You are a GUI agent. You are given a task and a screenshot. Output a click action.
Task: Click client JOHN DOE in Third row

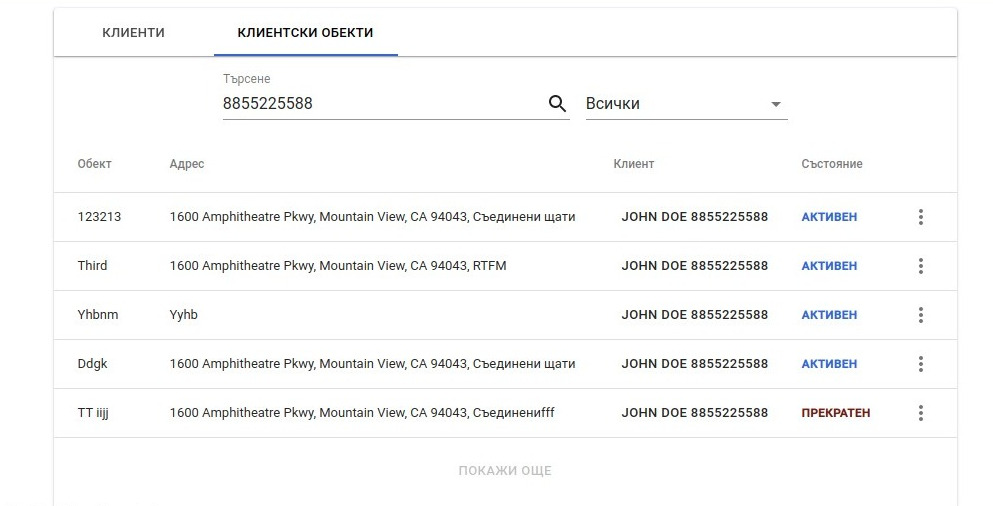(x=695, y=266)
